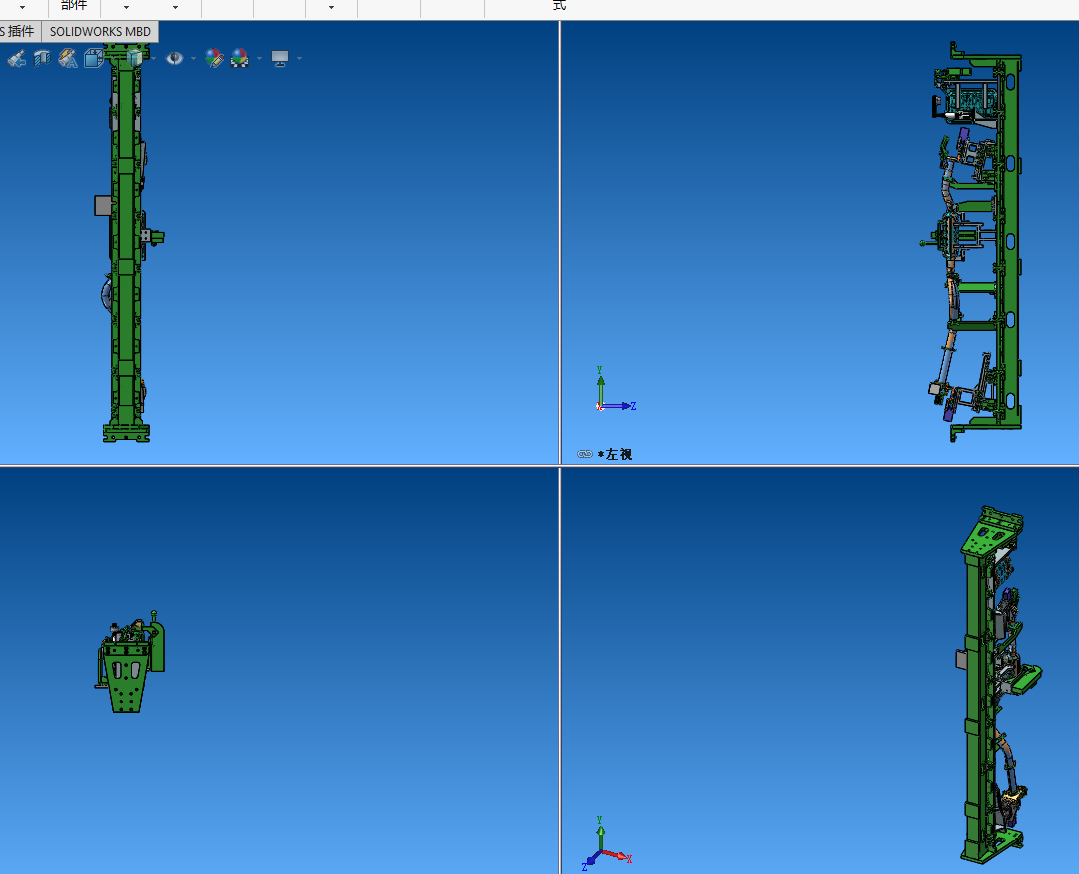Switch to the SOLIDWORKS MBD tab
This screenshot has height=874, width=1079.
100,31
